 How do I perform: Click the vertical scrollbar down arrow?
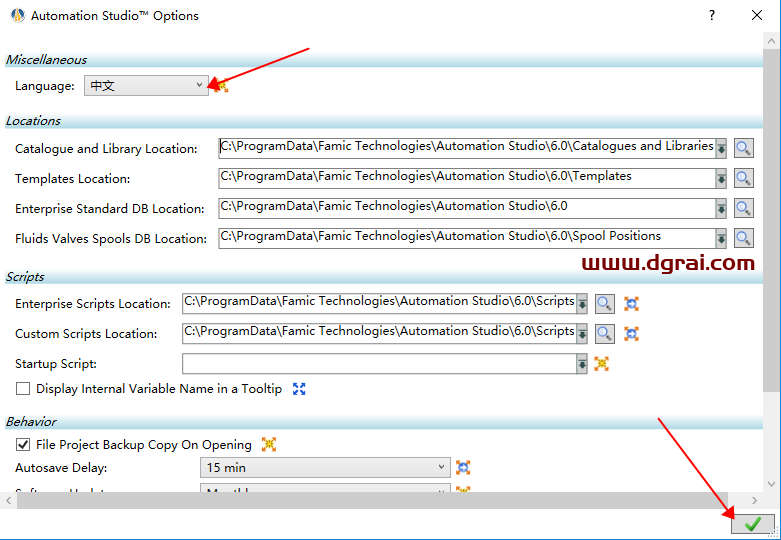tap(772, 484)
